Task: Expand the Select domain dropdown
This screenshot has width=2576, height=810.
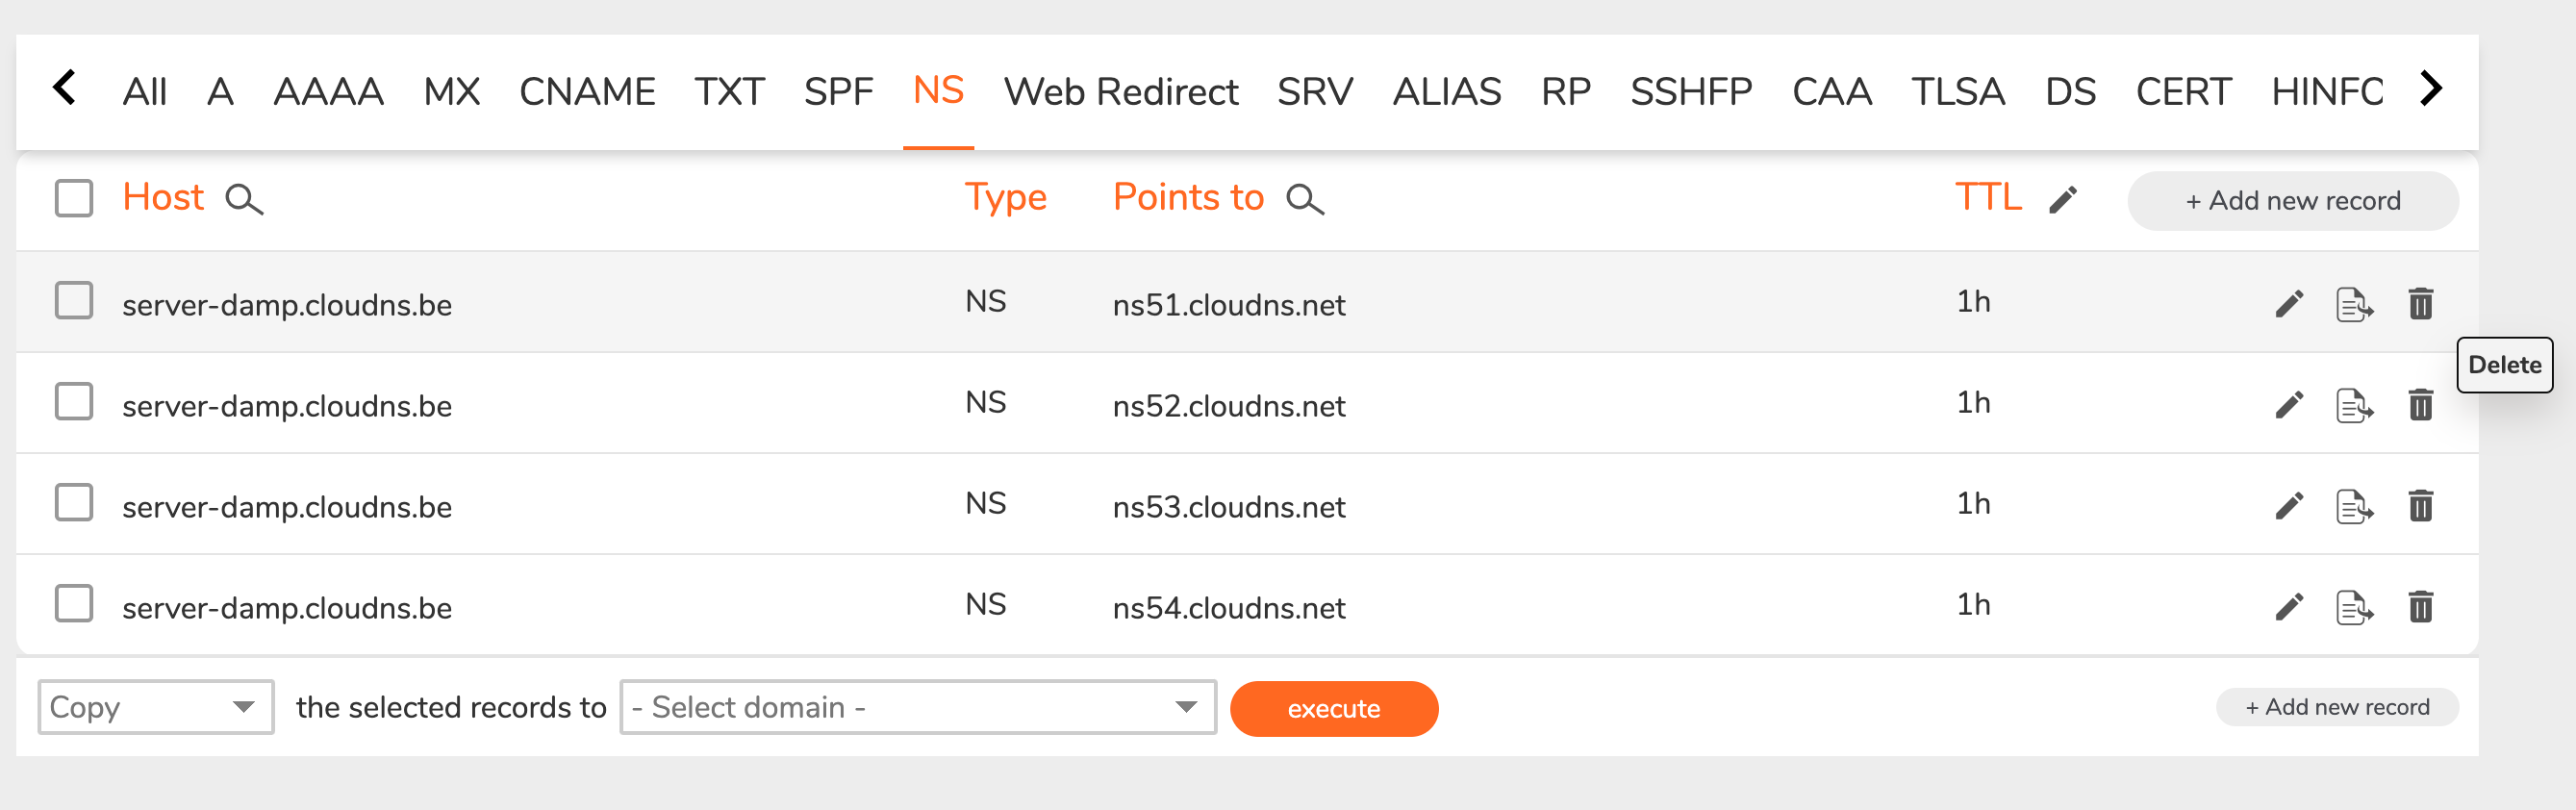Action: coord(918,707)
